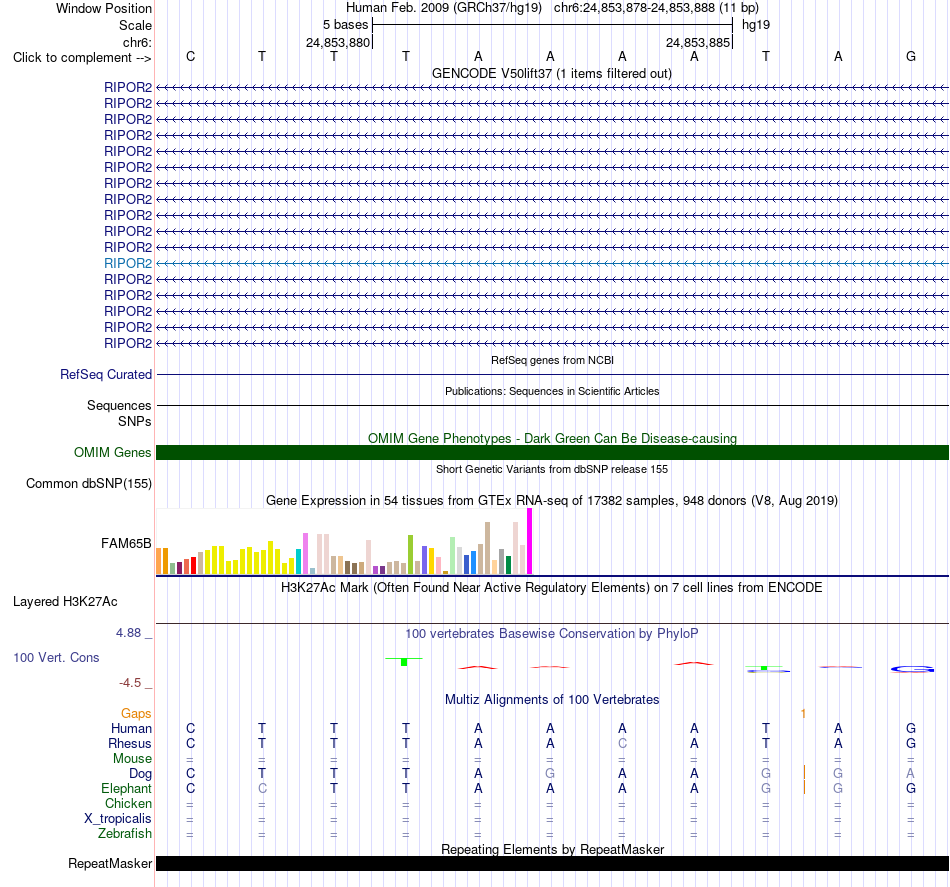The image size is (950, 887).
Task: Click the orange '1' in the Gaps row
Action: (x=803, y=714)
